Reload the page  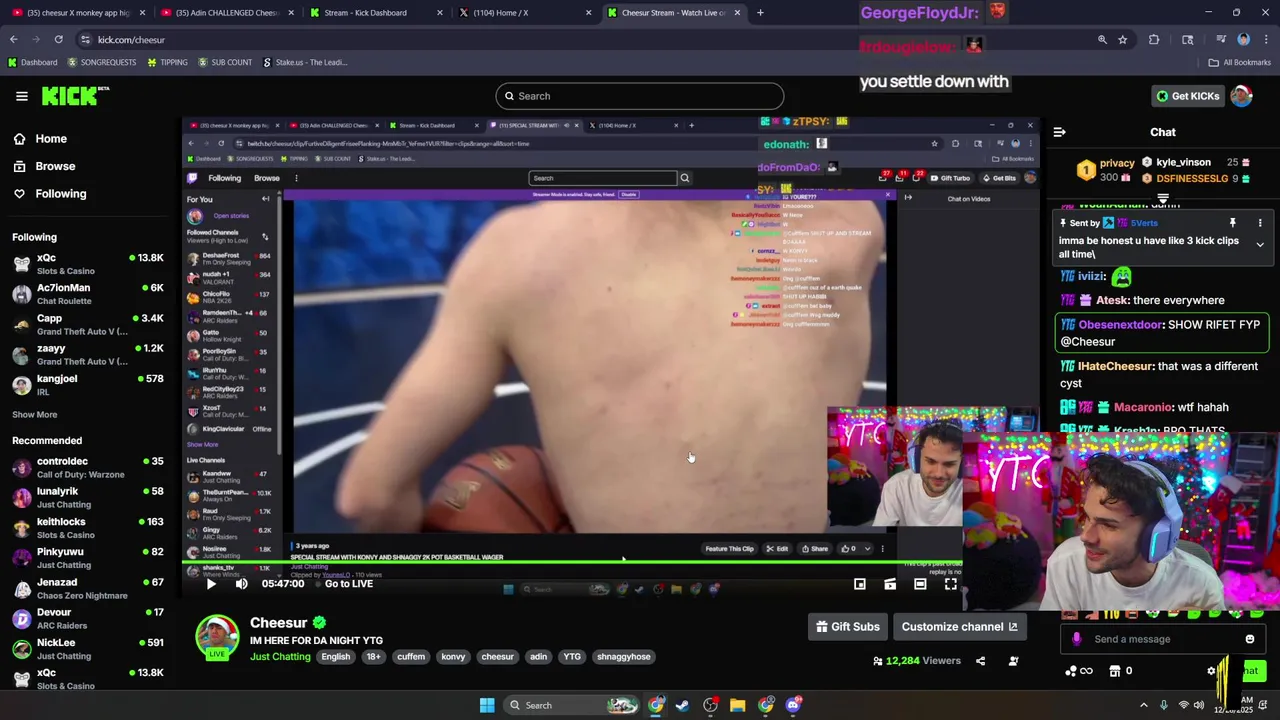(x=58, y=40)
